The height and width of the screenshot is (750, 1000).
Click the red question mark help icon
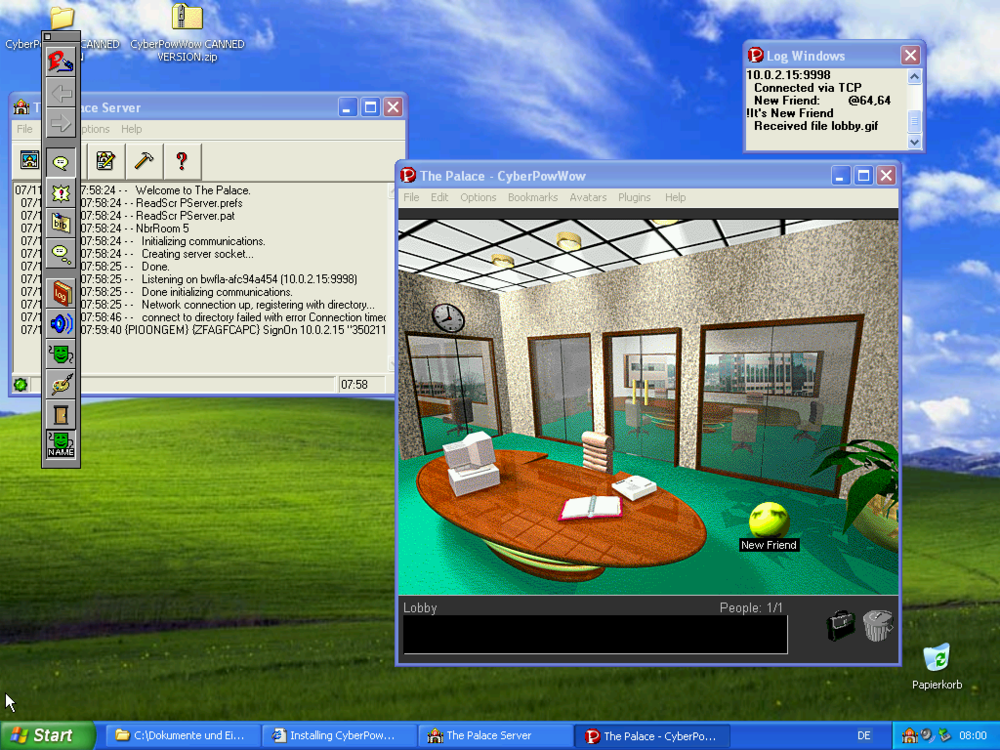pos(182,161)
